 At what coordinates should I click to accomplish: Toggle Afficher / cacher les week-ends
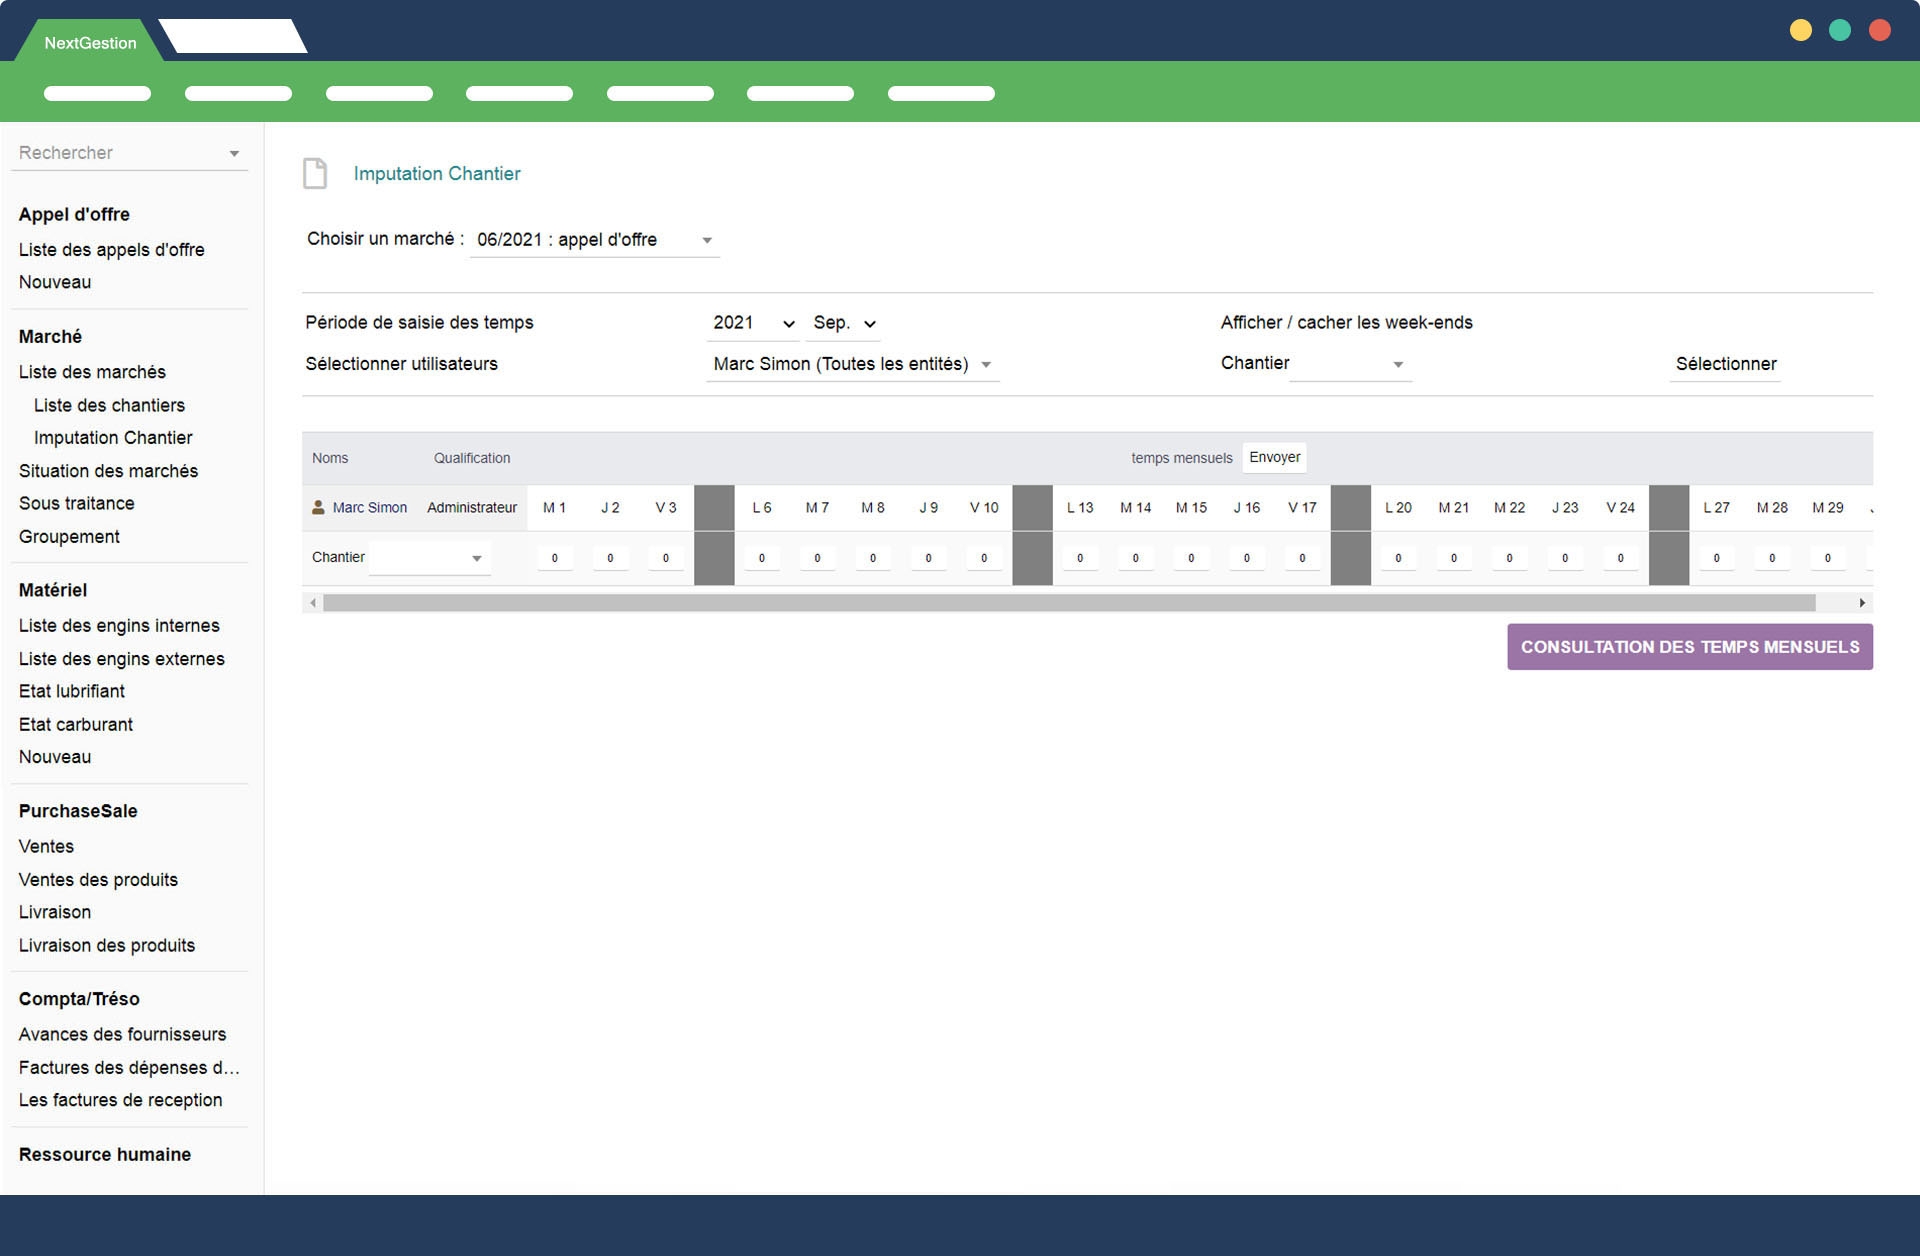pyautogui.click(x=1346, y=323)
